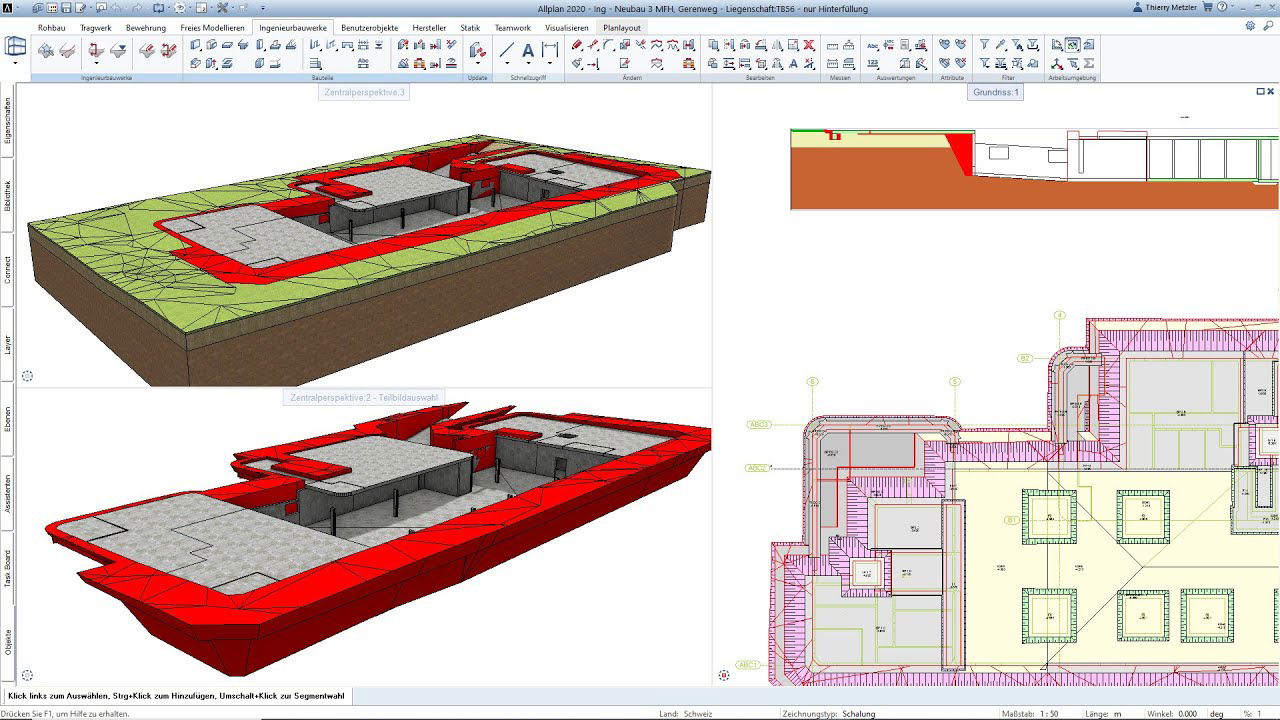The image size is (1280, 720).
Task: Click the funnel filter icon in Filter group
Action: pos(984,45)
